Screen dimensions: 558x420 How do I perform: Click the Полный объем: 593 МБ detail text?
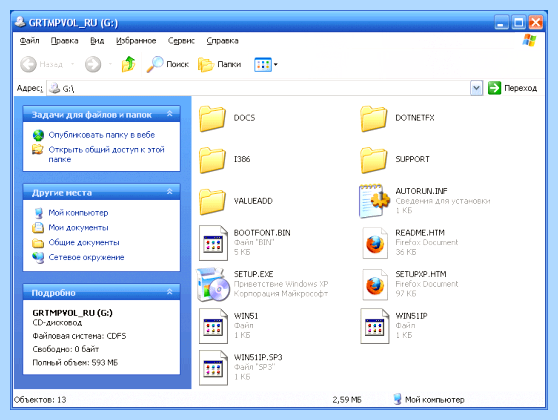(75, 363)
